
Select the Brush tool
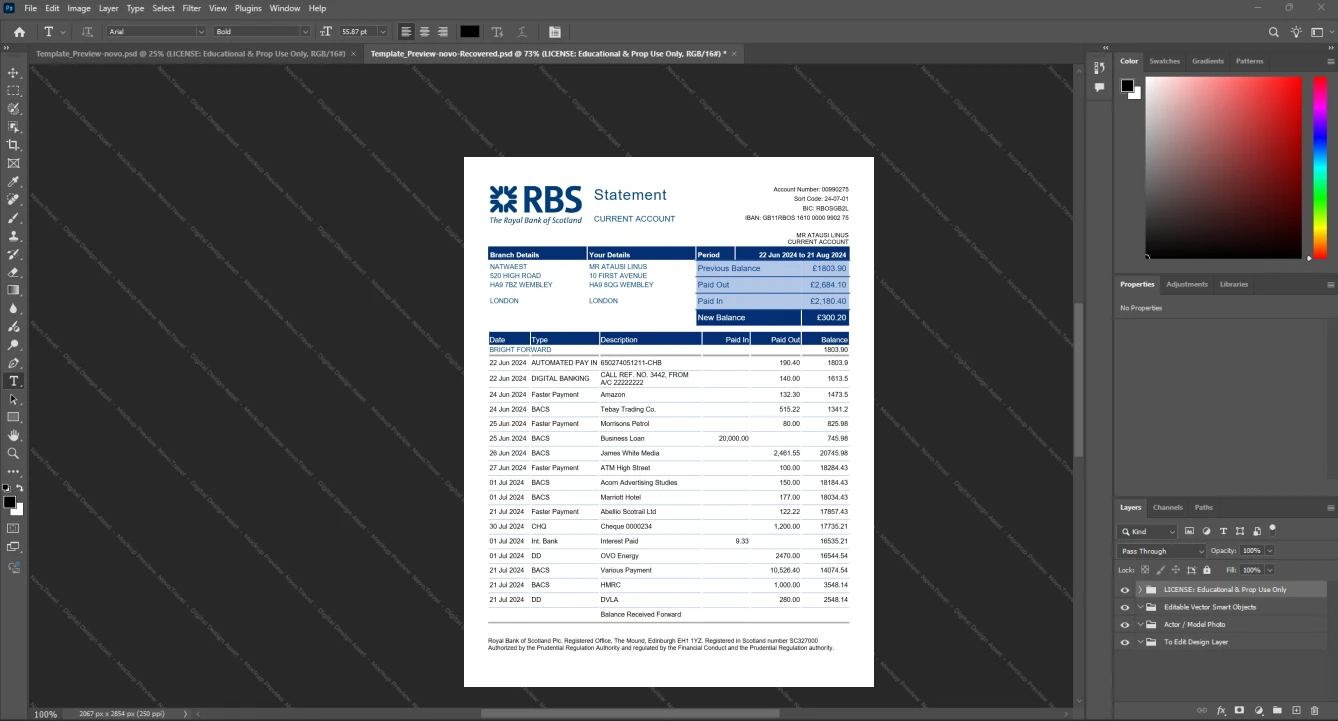(x=13, y=218)
